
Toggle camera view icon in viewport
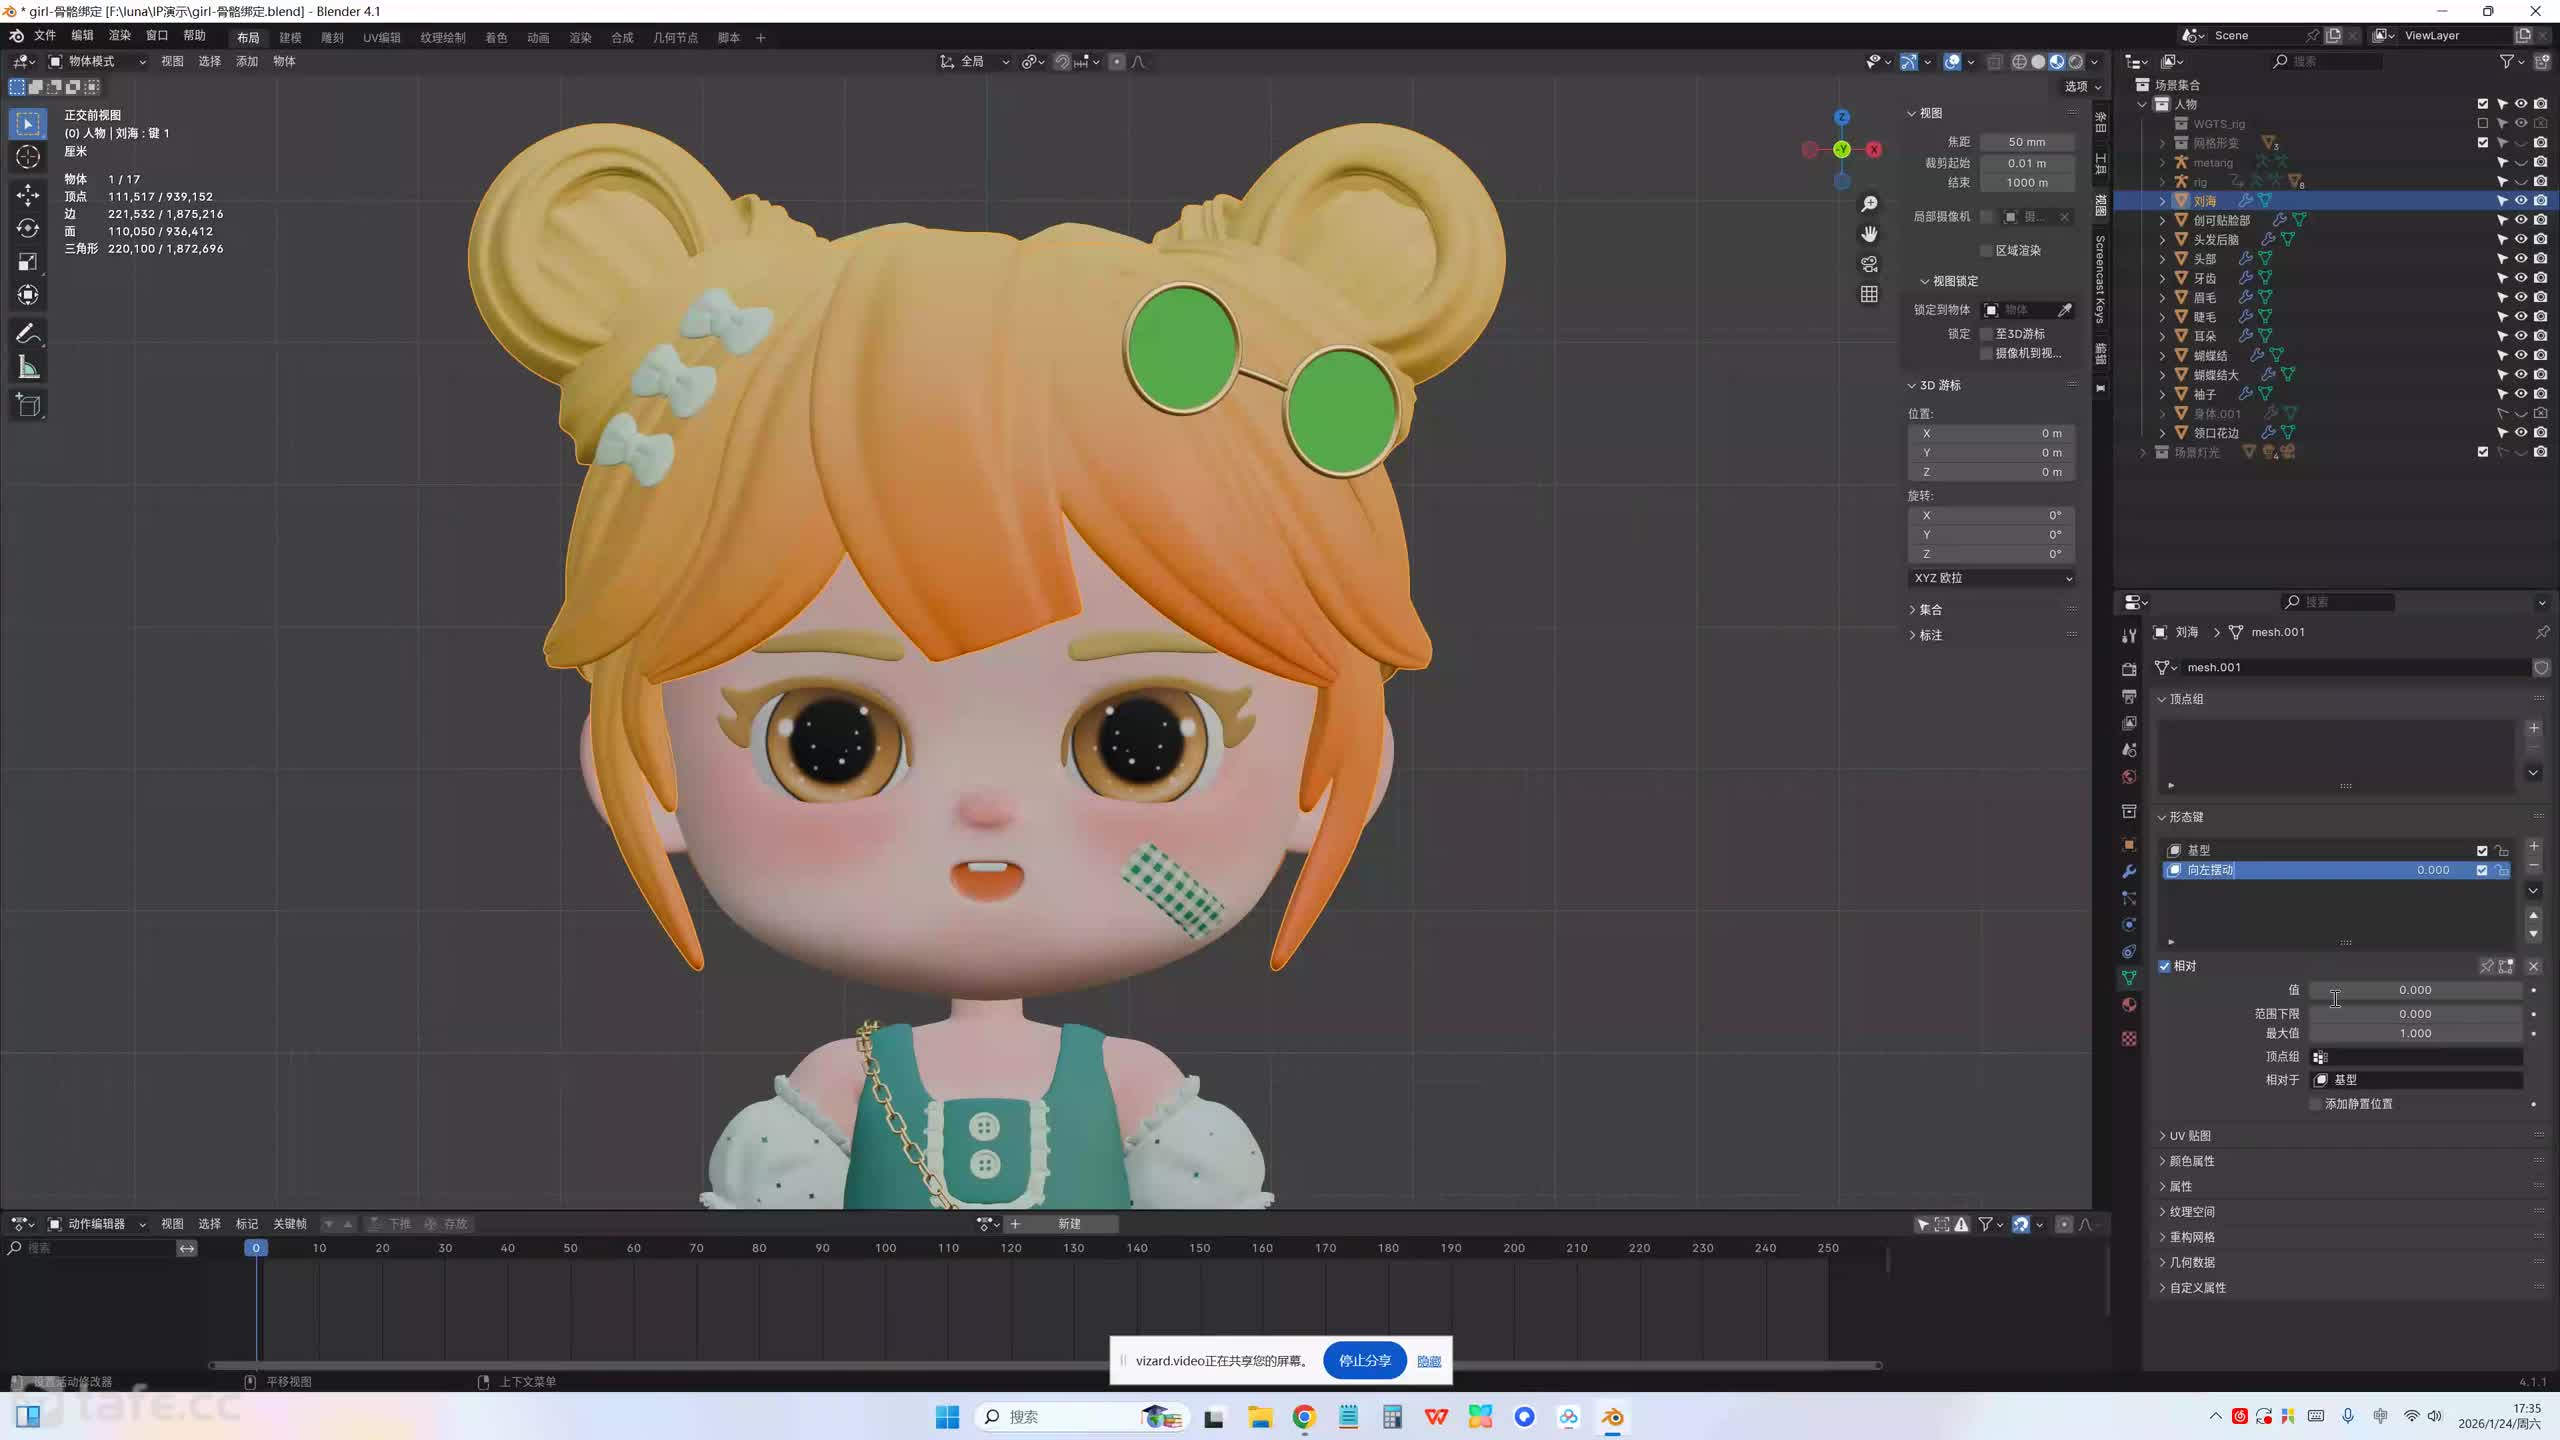(x=1869, y=264)
